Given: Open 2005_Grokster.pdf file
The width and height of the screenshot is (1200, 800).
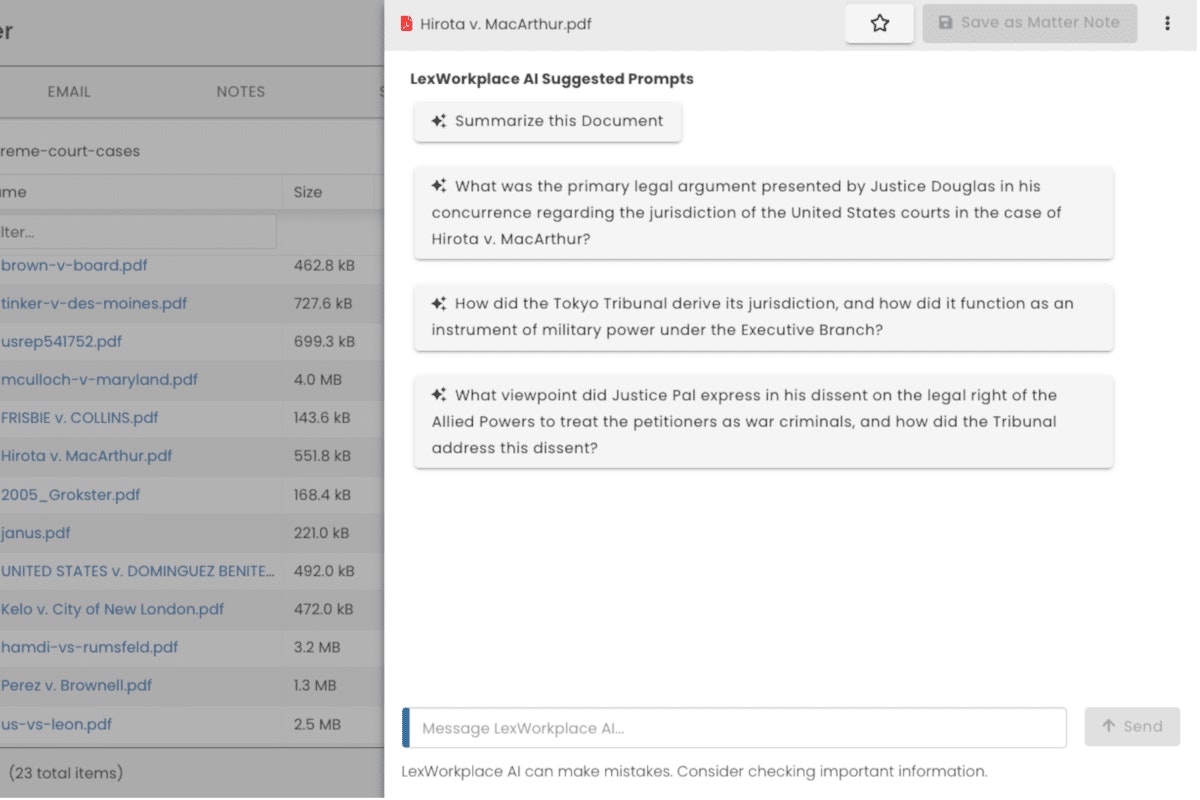Looking at the screenshot, I should [x=70, y=494].
